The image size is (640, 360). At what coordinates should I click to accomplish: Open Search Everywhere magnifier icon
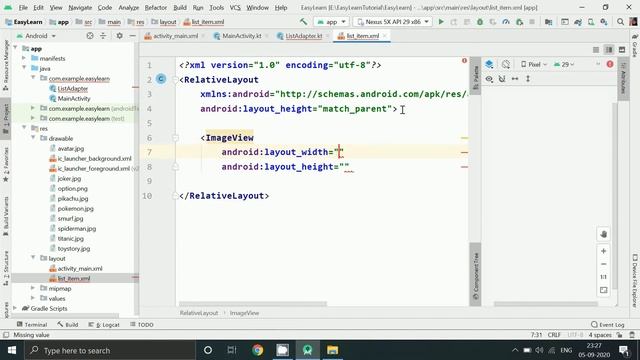[620, 22]
